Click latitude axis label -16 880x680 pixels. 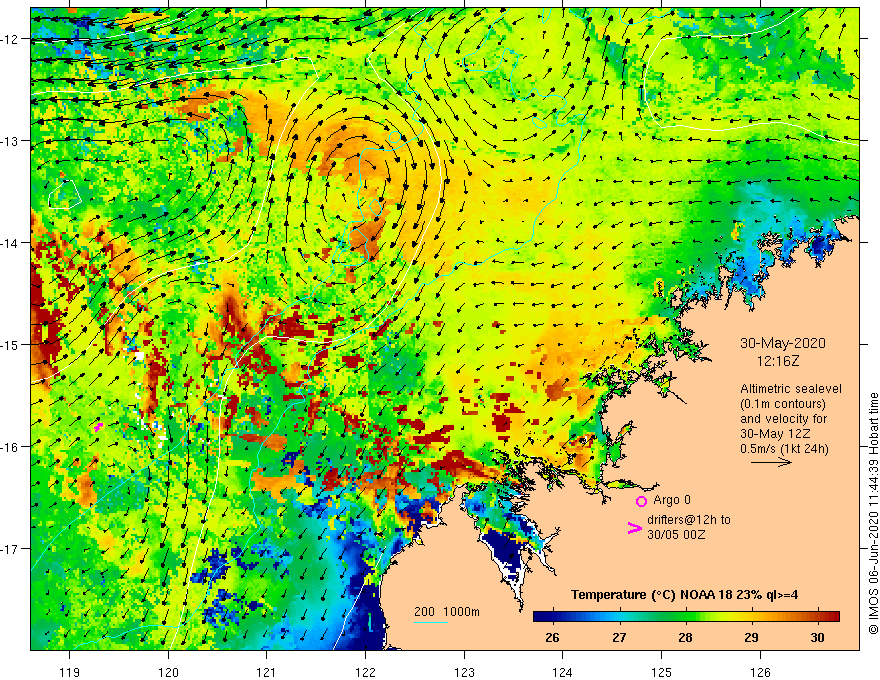(x=11, y=447)
